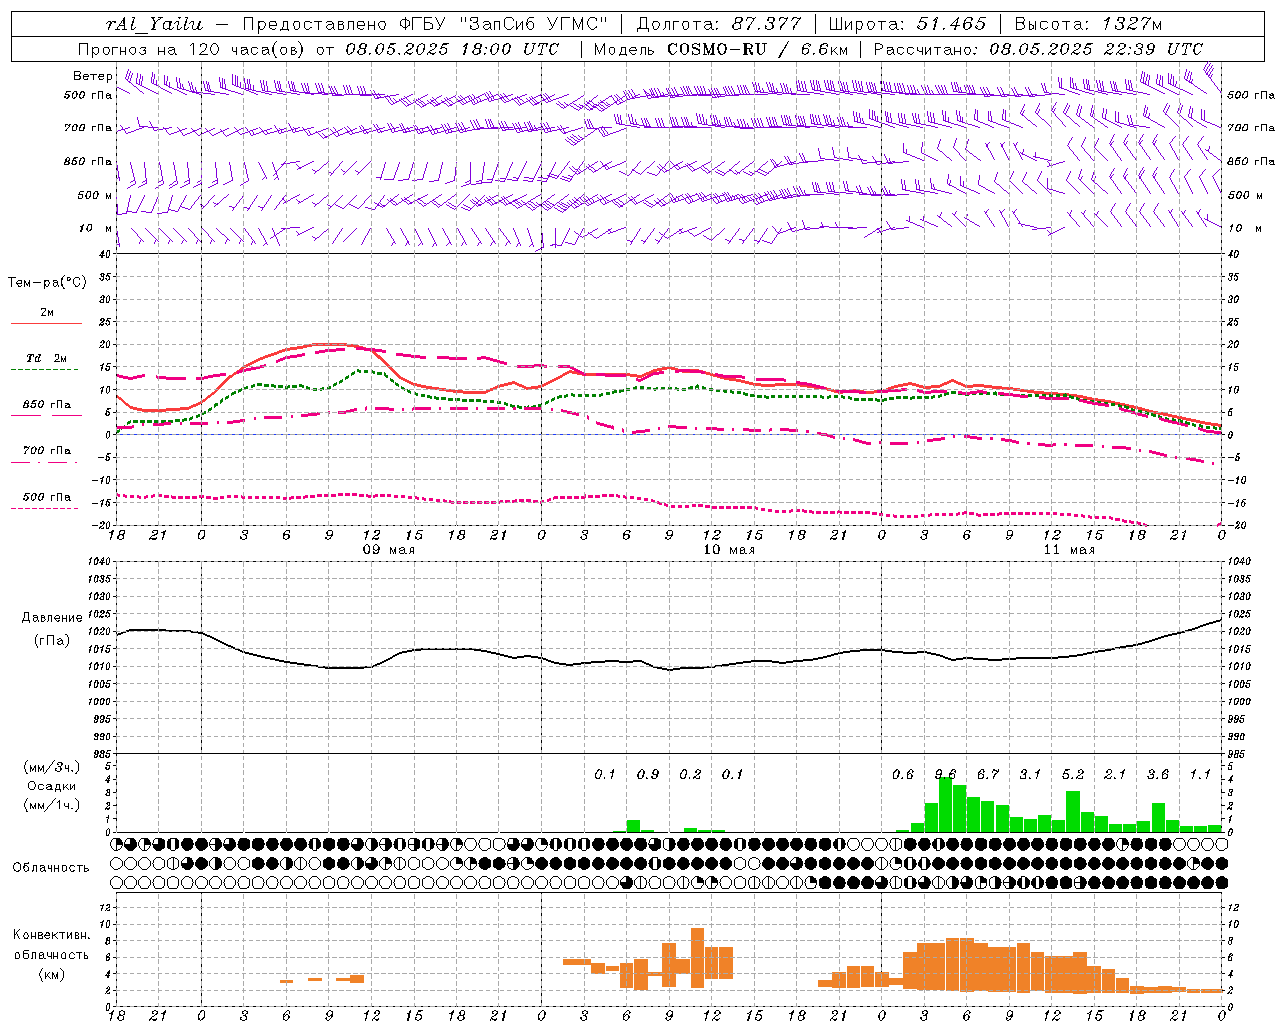Image resolution: width=1280 pixels, height=1024 pixels.
Task: Click the 3.6 precipitation amount
Action: (1158, 775)
